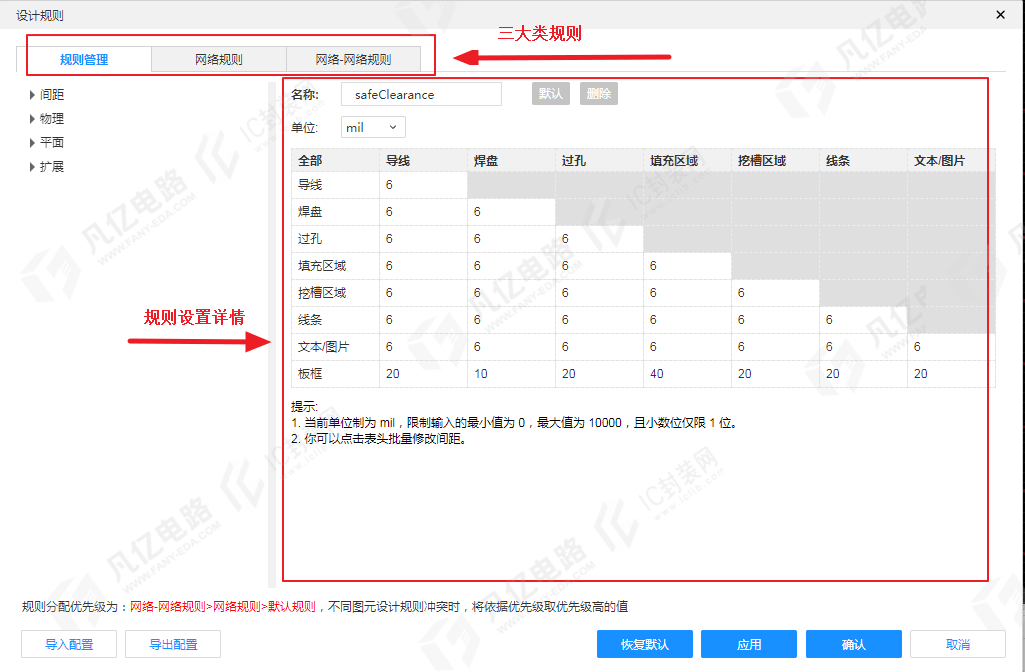The height and width of the screenshot is (672, 1025).
Task: Switch to the 规则管理 tab
Action: (84, 59)
